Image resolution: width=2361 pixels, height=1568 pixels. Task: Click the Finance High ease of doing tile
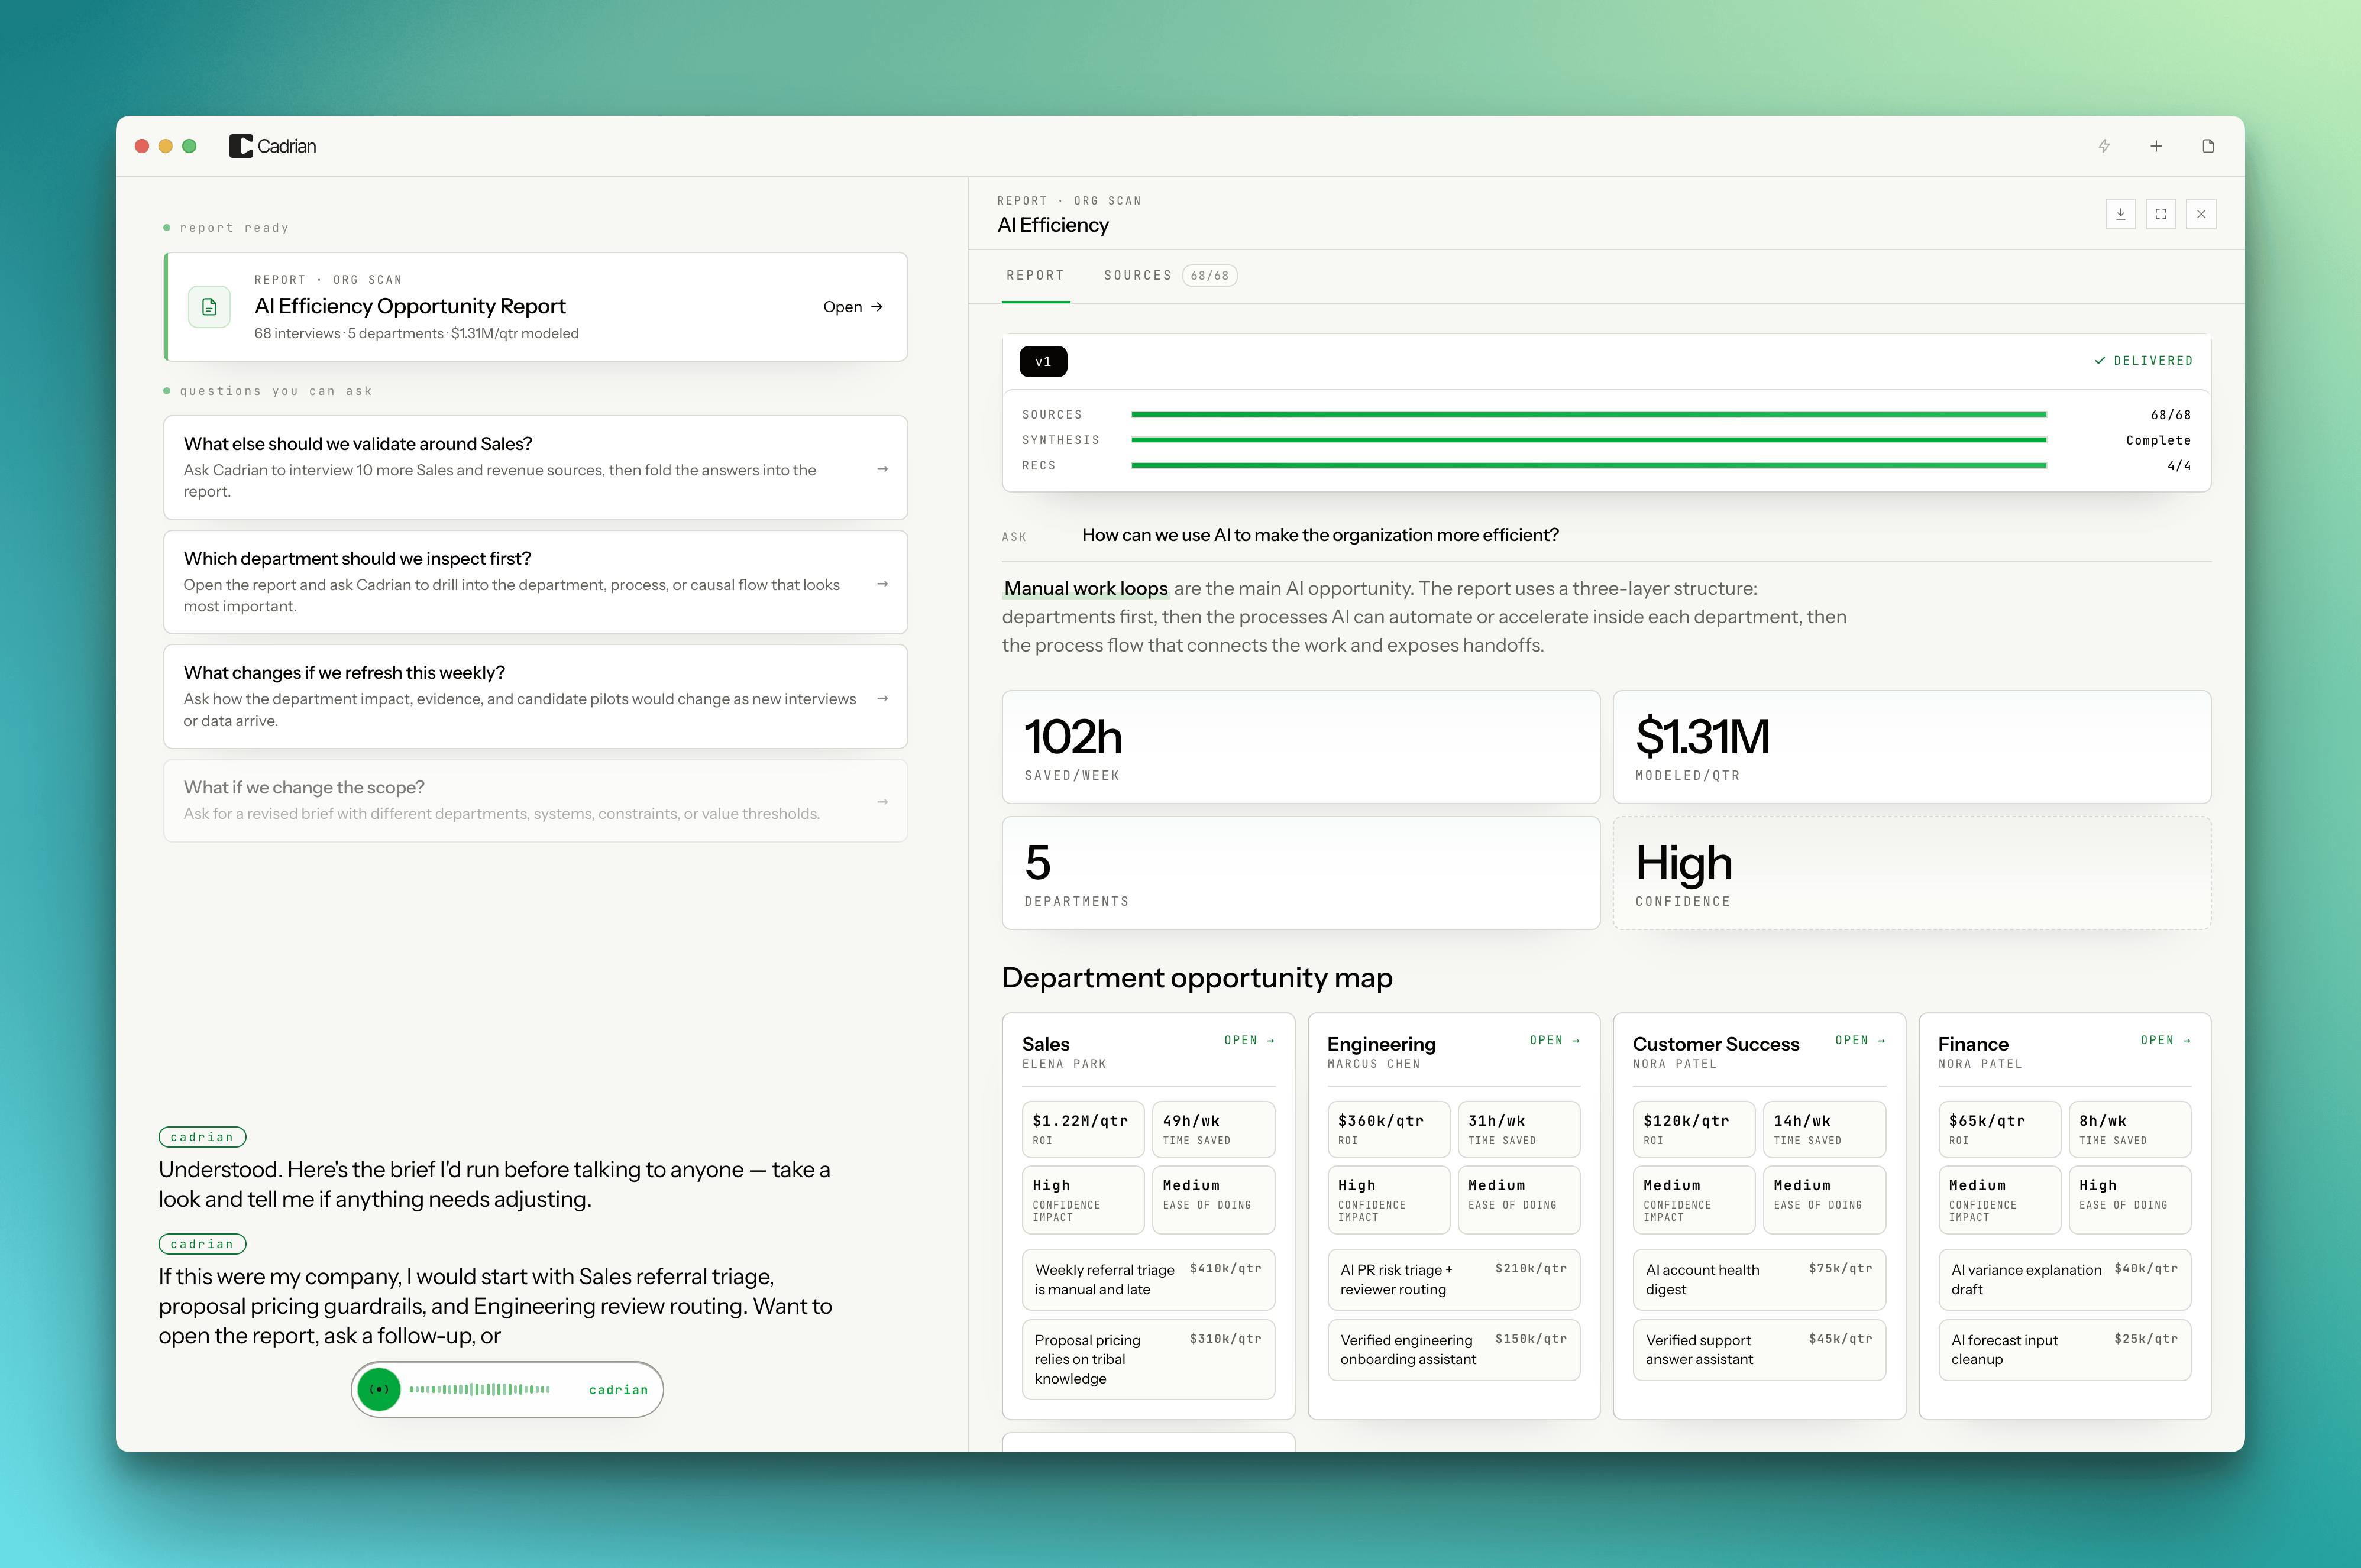click(2130, 1199)
